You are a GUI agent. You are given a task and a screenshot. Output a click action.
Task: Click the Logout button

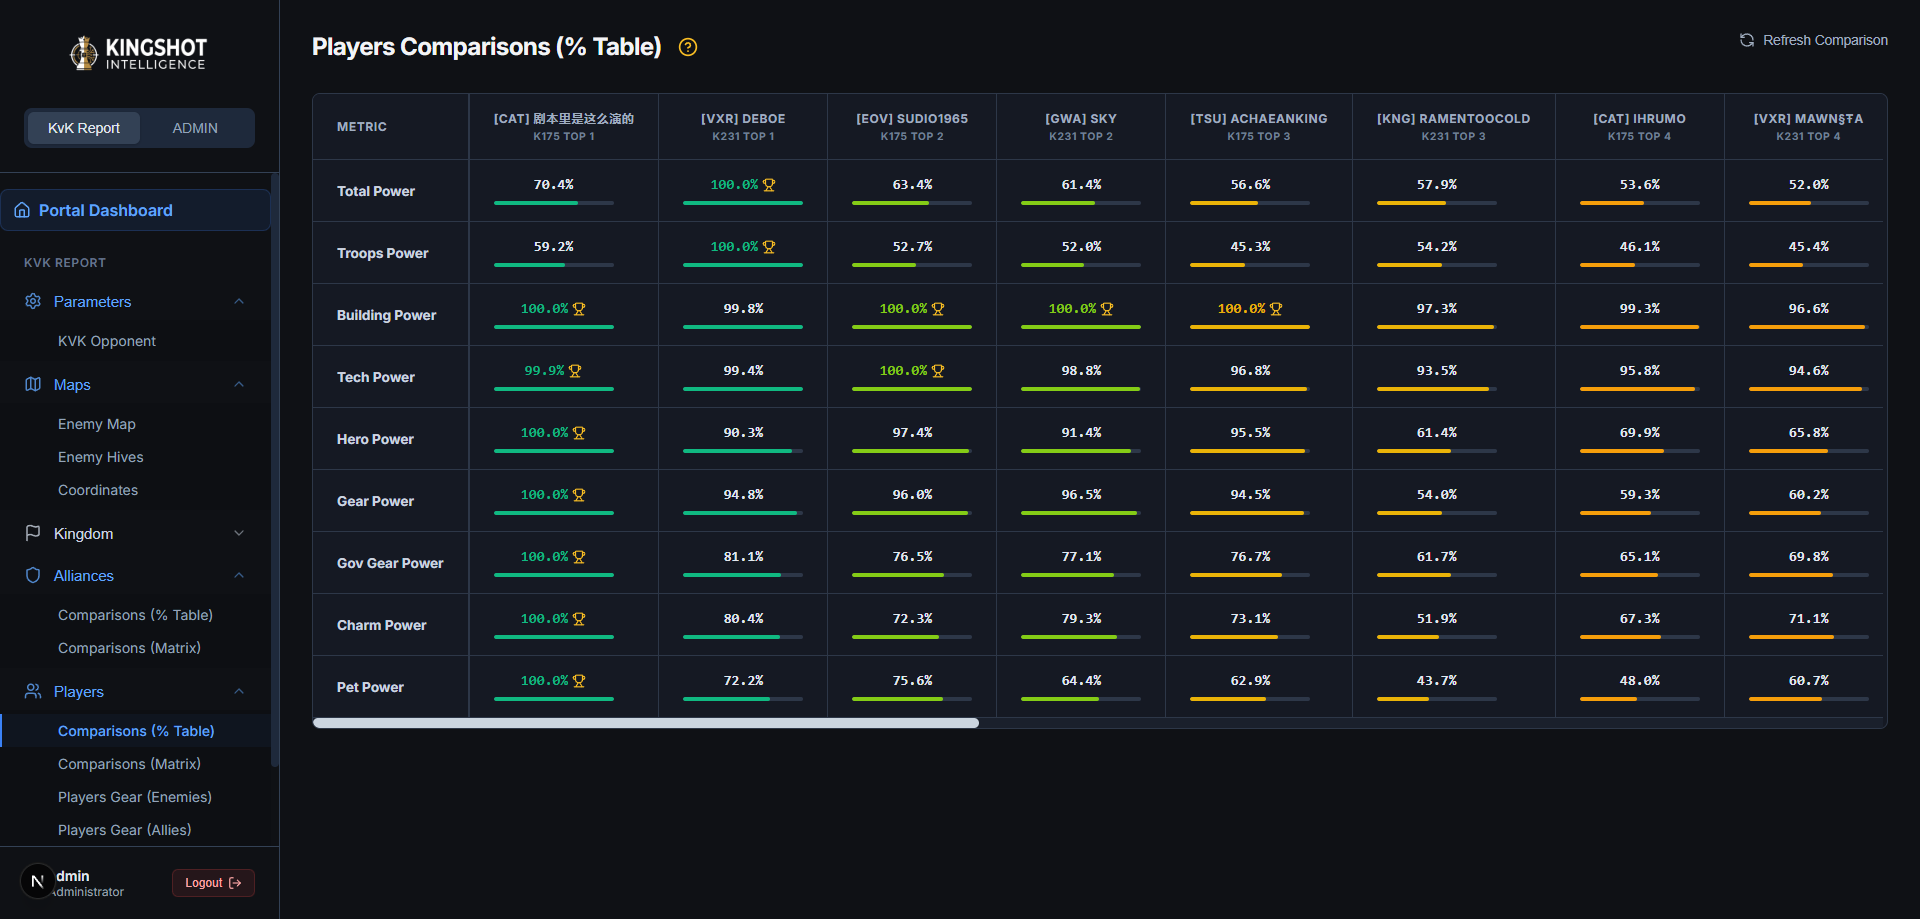213,883
